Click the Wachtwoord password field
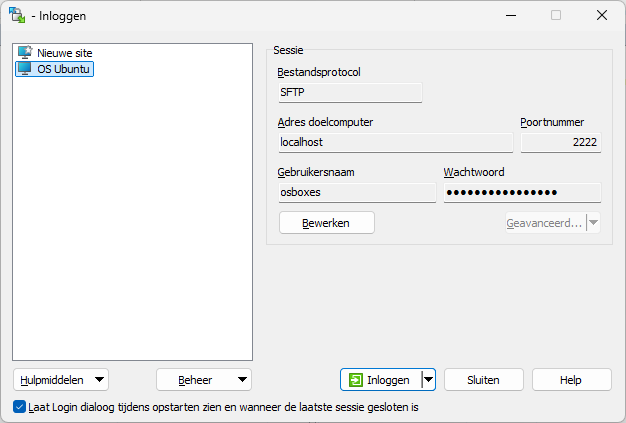The image size is (626, 423). [x=522, y=193]
